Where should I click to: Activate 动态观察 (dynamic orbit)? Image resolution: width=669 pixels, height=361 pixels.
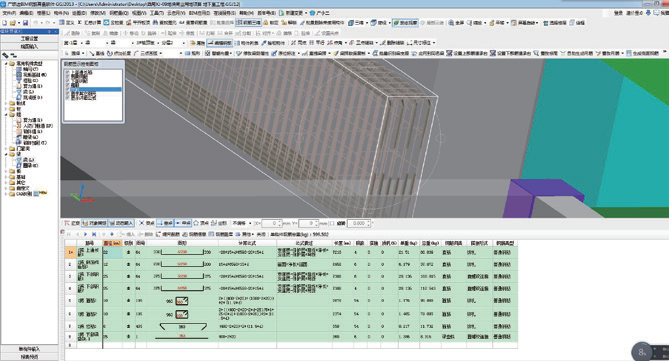click(x=405, y=23)
